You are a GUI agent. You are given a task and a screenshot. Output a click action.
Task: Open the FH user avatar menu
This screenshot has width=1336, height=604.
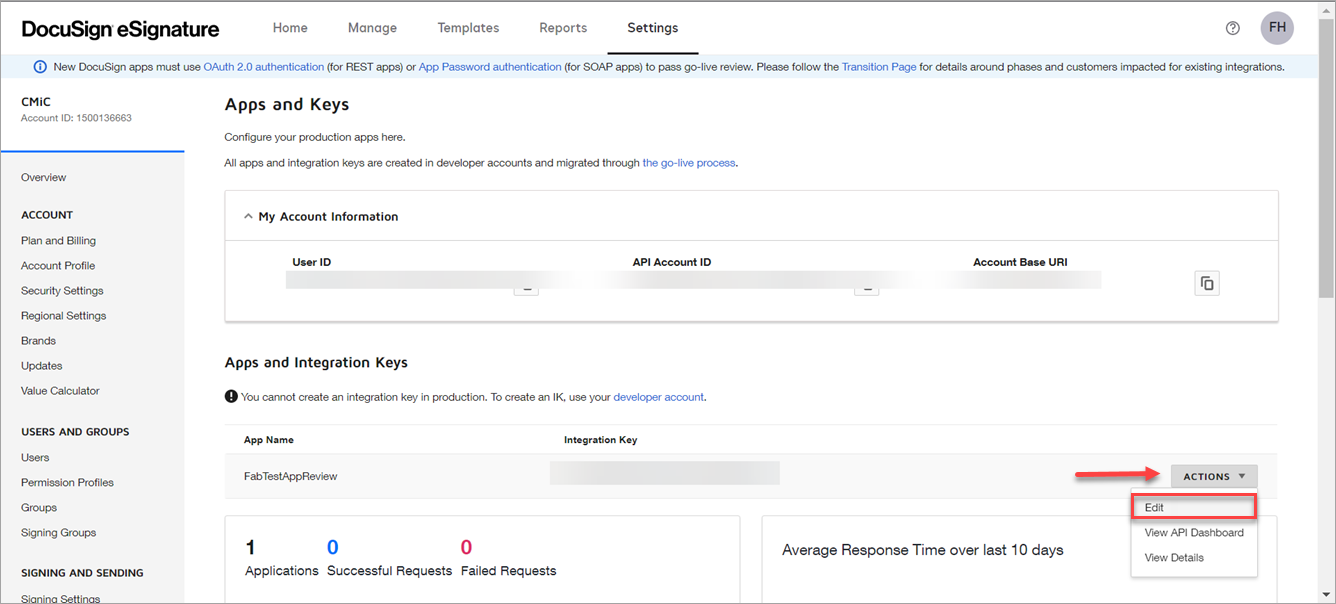click(1277, 28)
